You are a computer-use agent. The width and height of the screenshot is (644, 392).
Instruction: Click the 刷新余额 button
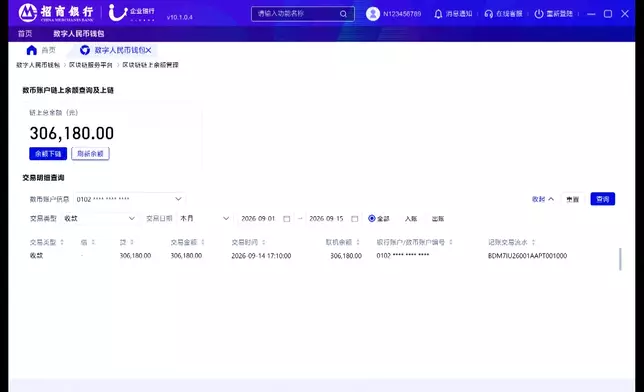pyautogui.click(x=90, y=154)
